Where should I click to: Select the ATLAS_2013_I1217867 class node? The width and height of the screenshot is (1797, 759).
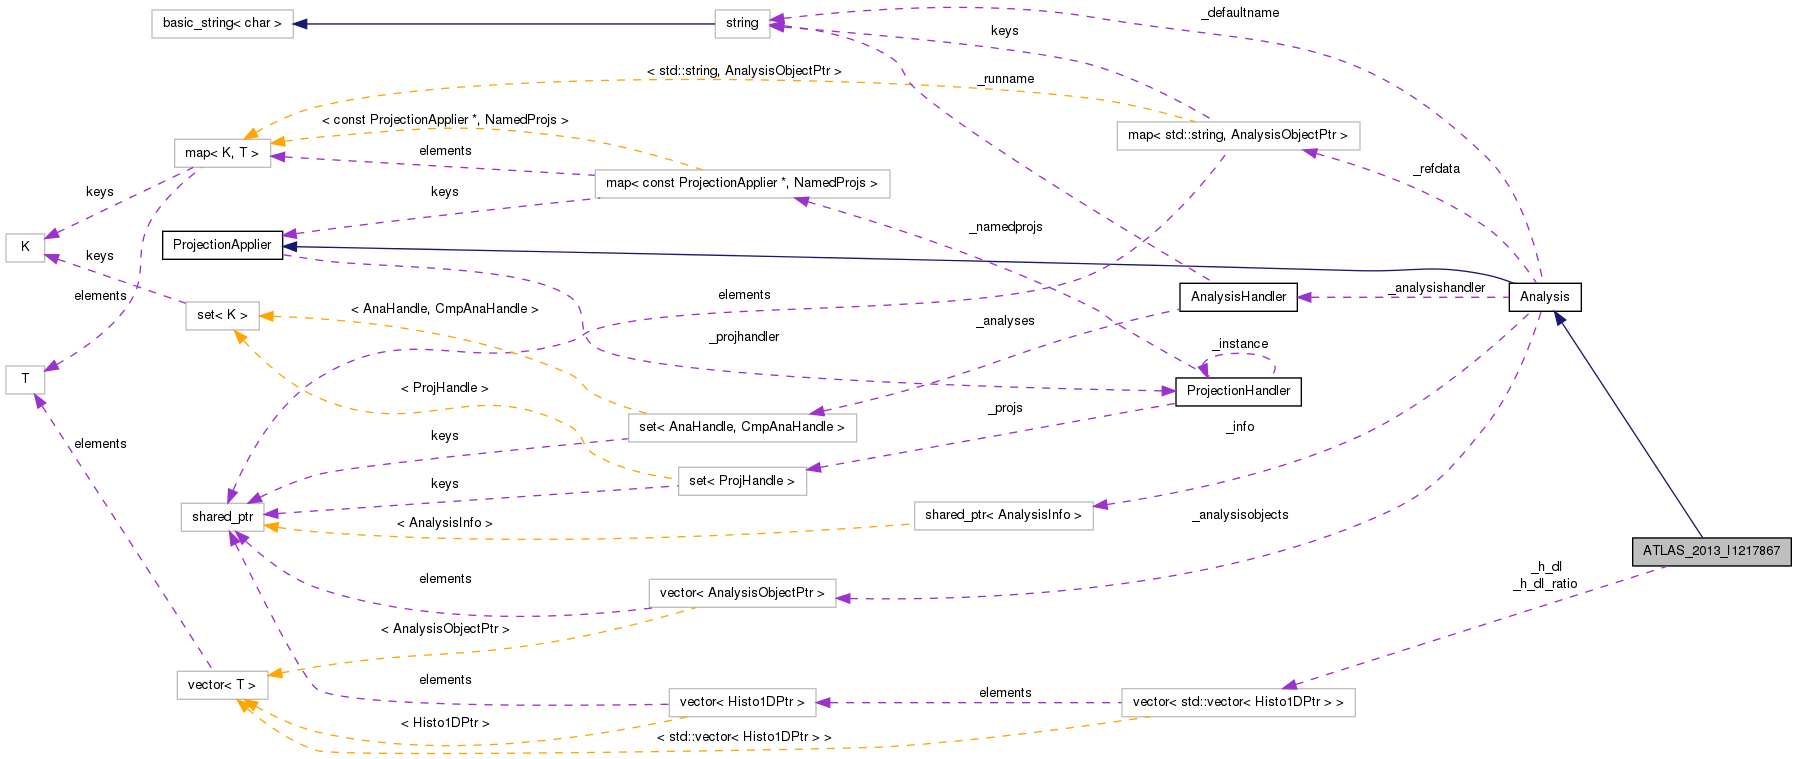1711,551
